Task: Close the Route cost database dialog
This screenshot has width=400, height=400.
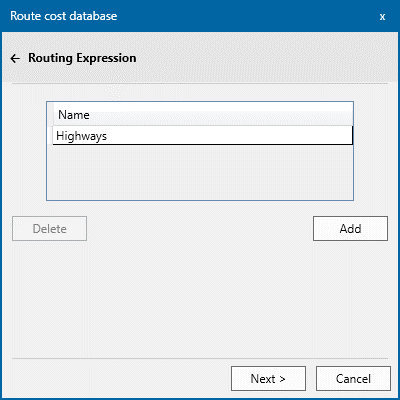Action: (x=382, y=16)
